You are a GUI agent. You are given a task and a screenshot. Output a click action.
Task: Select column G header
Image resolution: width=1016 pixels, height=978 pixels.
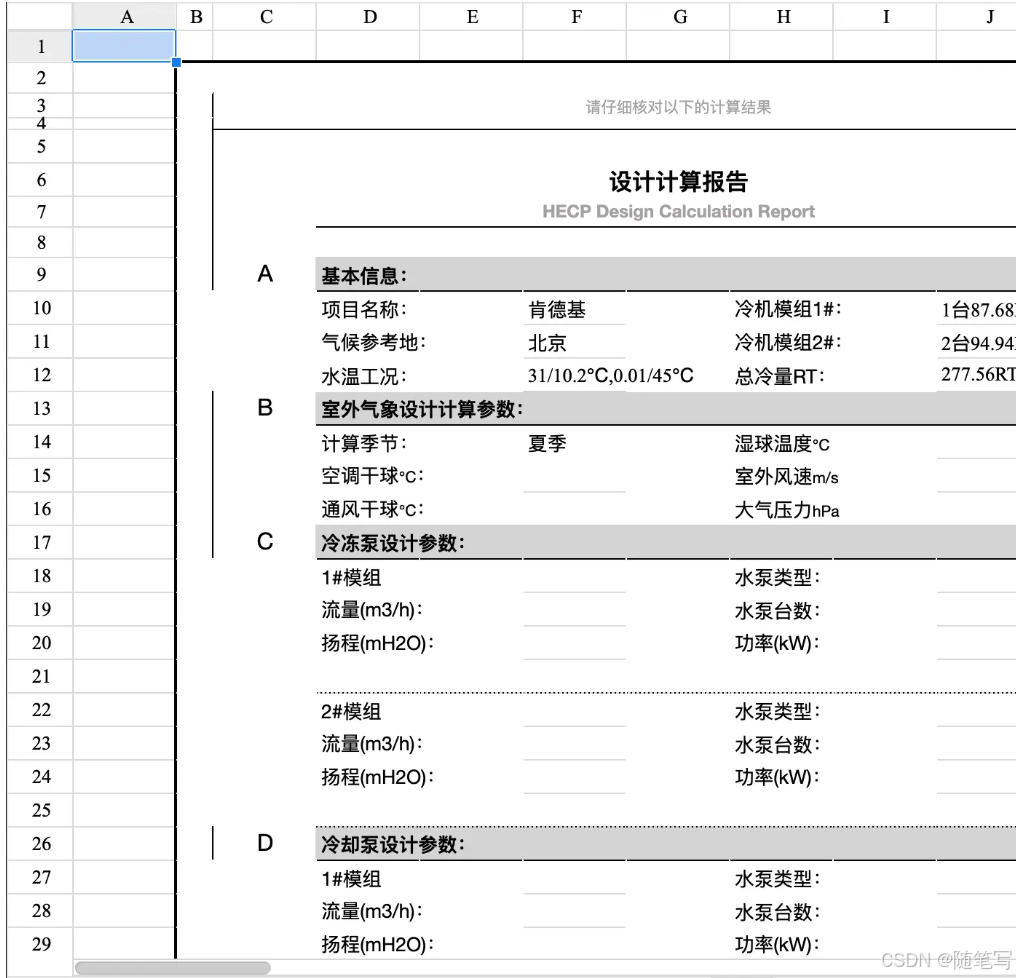pos(680,16)
